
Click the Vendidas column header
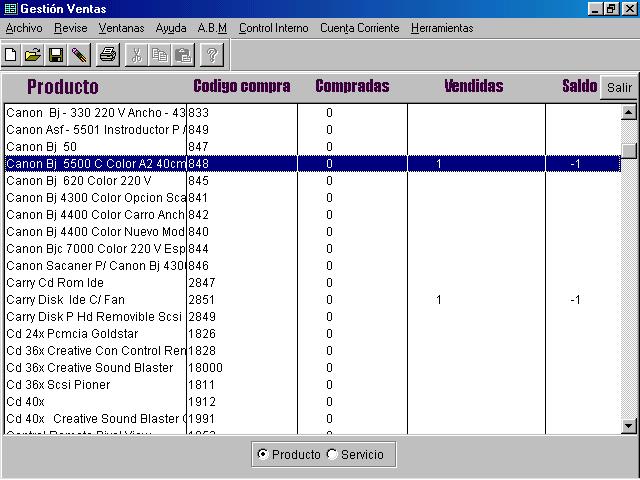473,86
